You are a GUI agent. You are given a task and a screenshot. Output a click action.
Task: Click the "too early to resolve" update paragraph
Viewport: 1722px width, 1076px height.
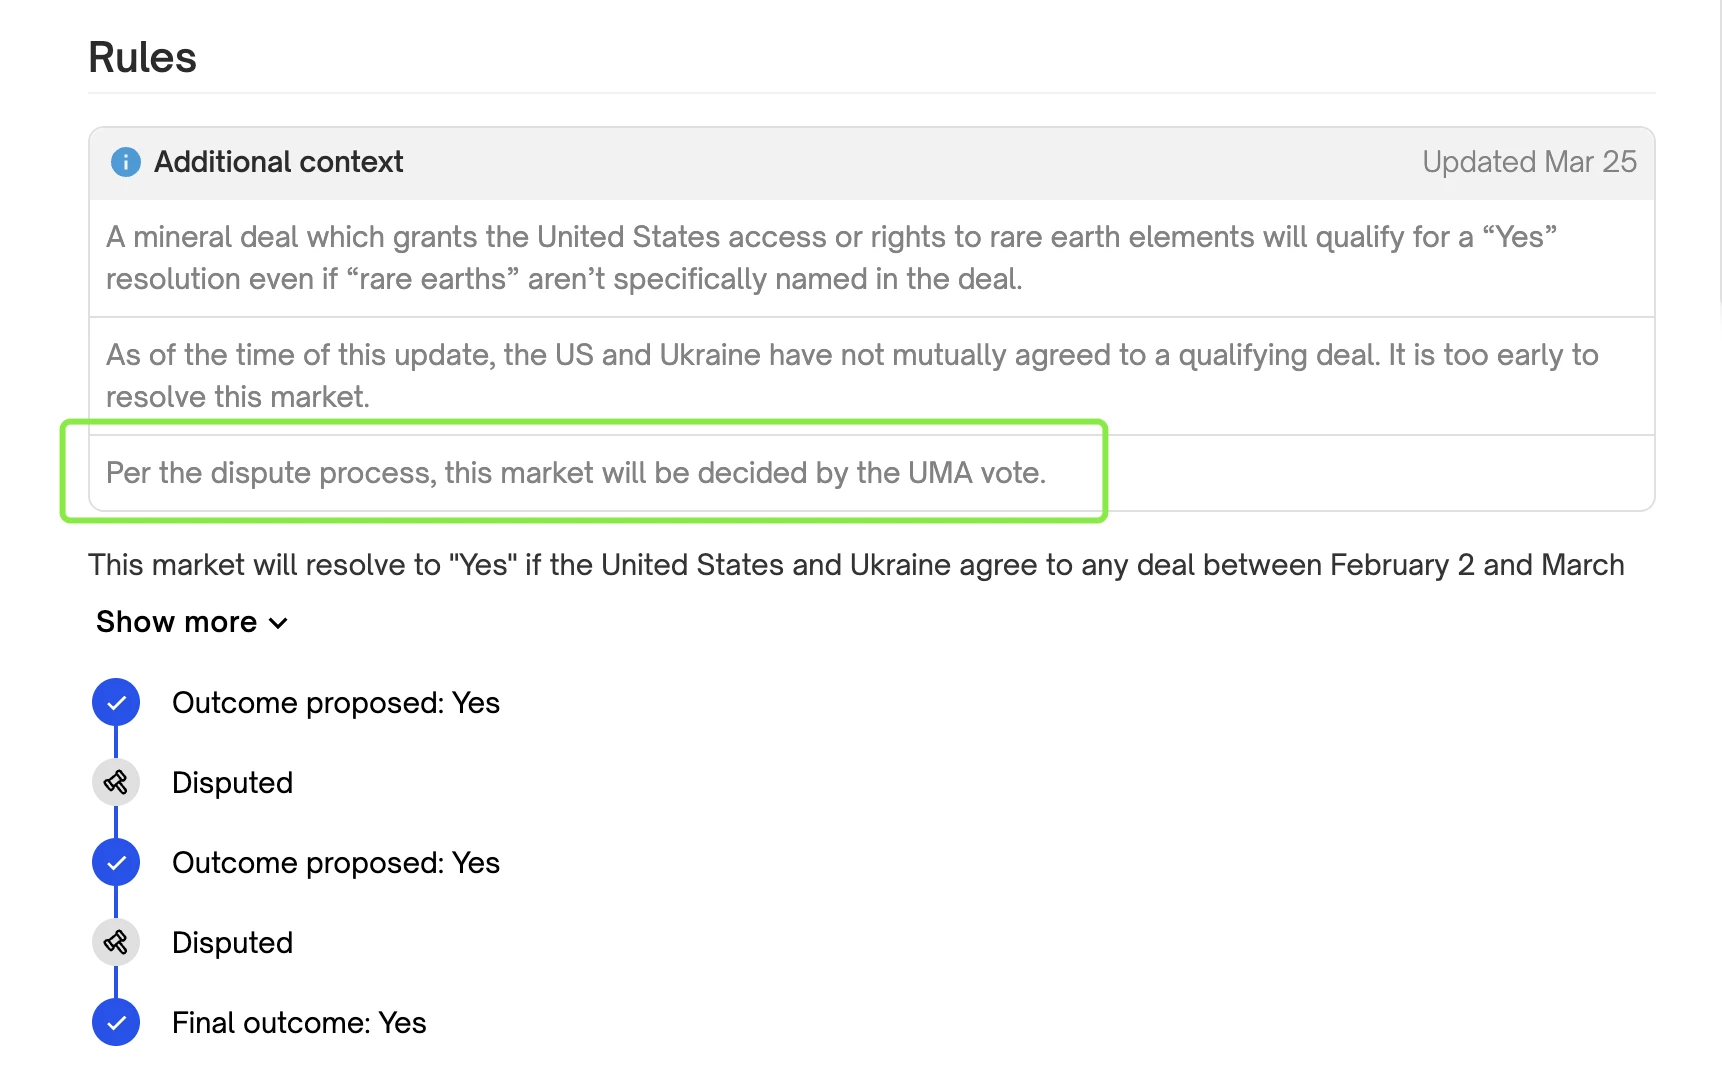(x=851, y=376)
